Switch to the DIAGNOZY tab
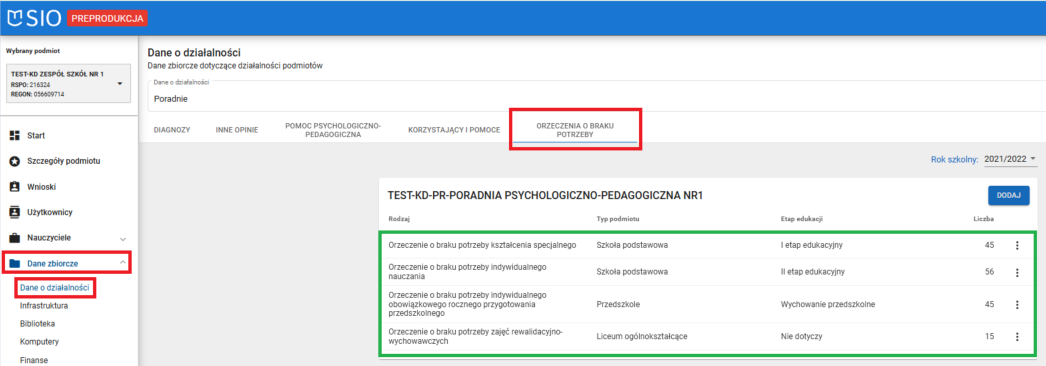The height and width of the screenshot is (366, 1046). (172, 130)
